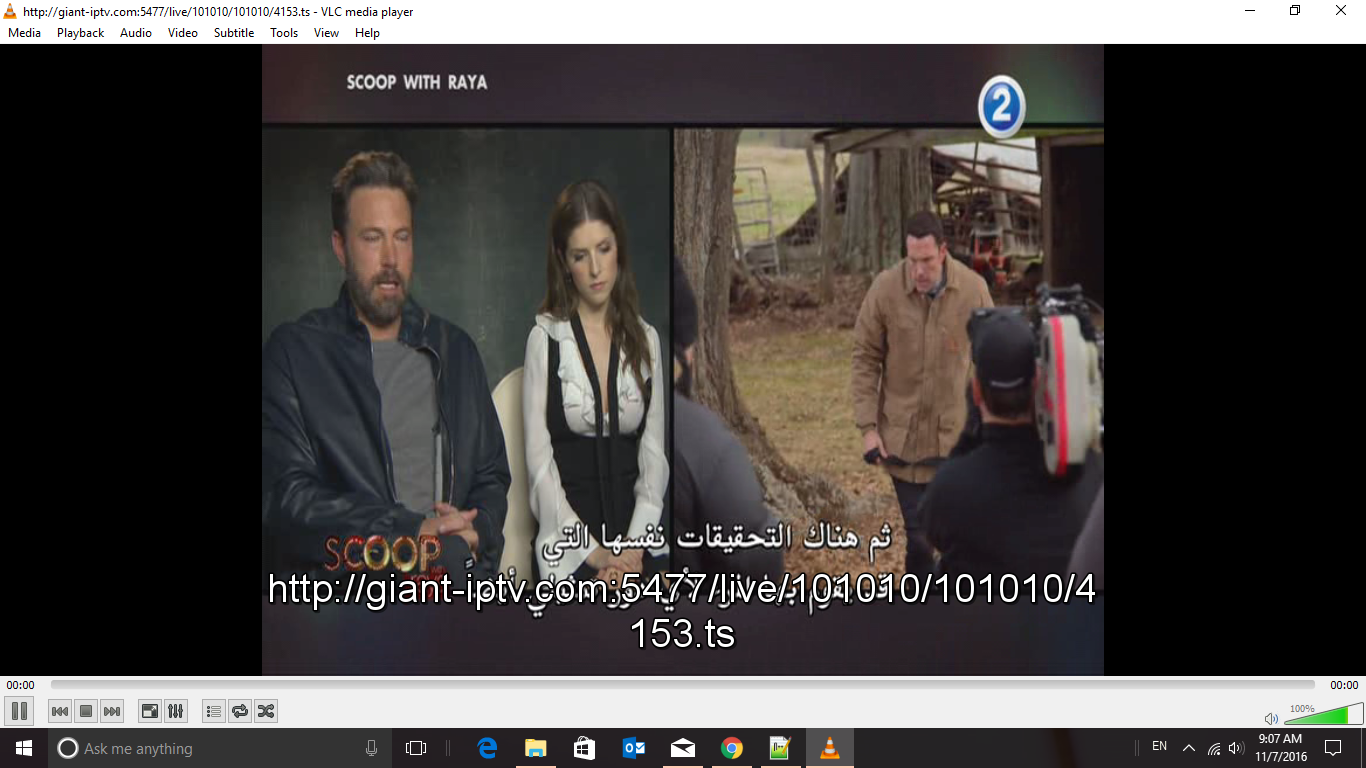The height and width of the screenshot is (768, 1366).
Task: Launch Microsoft Edge from taskbar
Action: [x=487, y=748]
